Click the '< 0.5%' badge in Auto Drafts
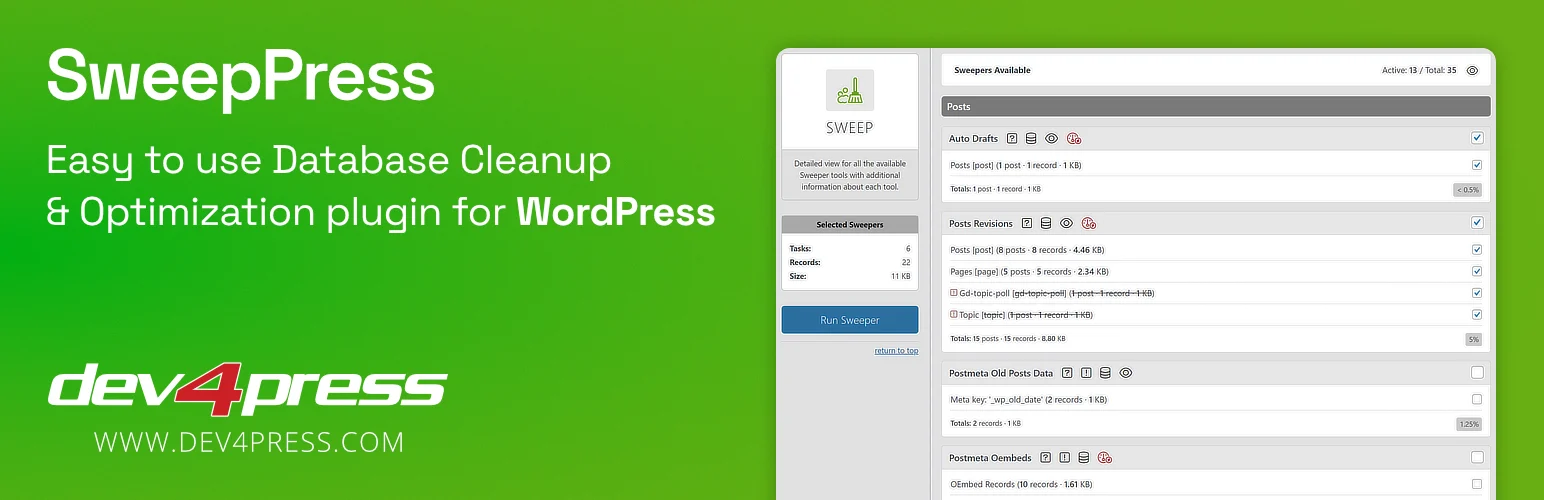 (x=1467, y=189)
